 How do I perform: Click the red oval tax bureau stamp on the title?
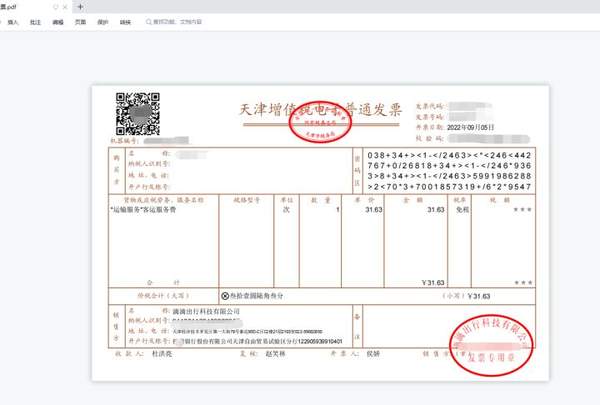tap(320, 122)
